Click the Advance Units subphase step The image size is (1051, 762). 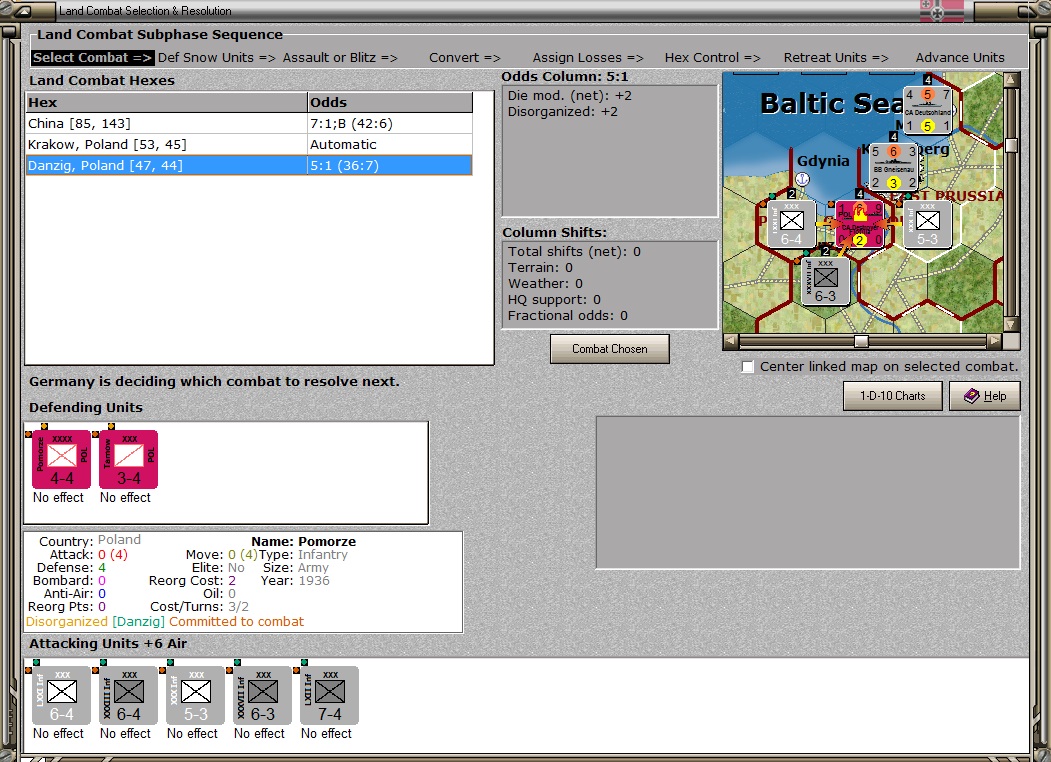pyautogui.click(x=960, y=58)
